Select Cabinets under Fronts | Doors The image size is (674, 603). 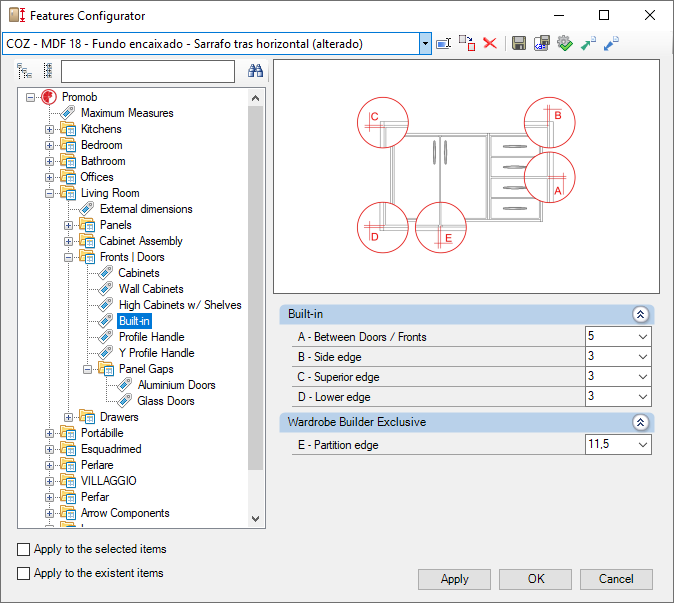[x=139, y=273]
